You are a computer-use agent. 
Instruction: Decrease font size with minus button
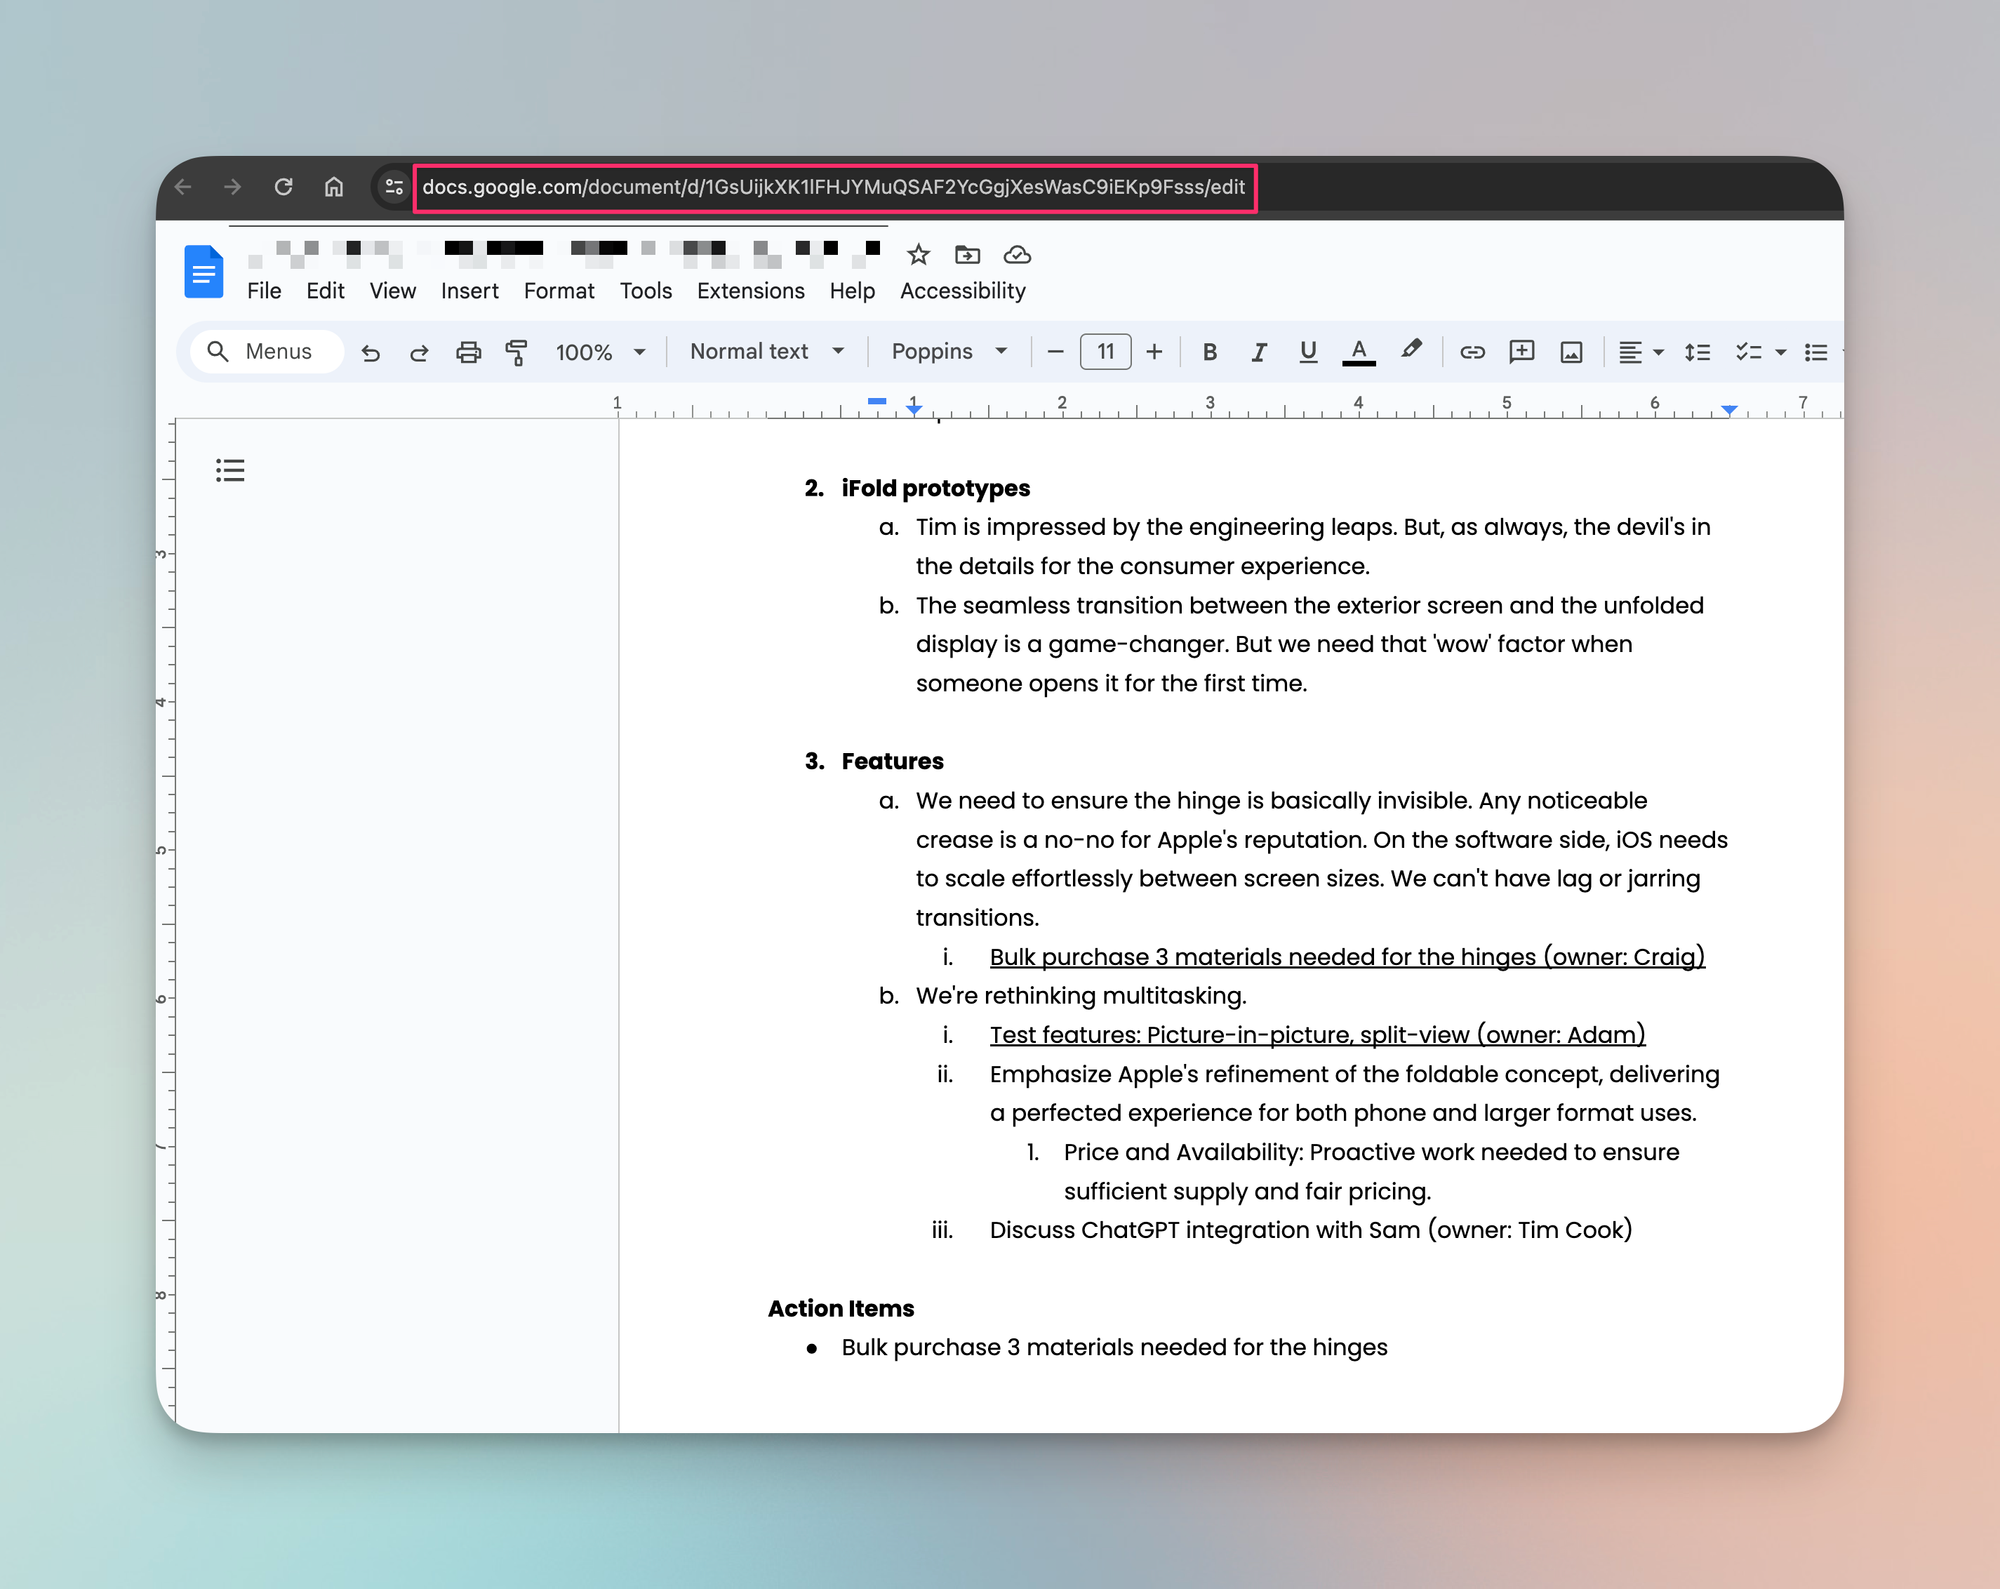[1055, 352]
